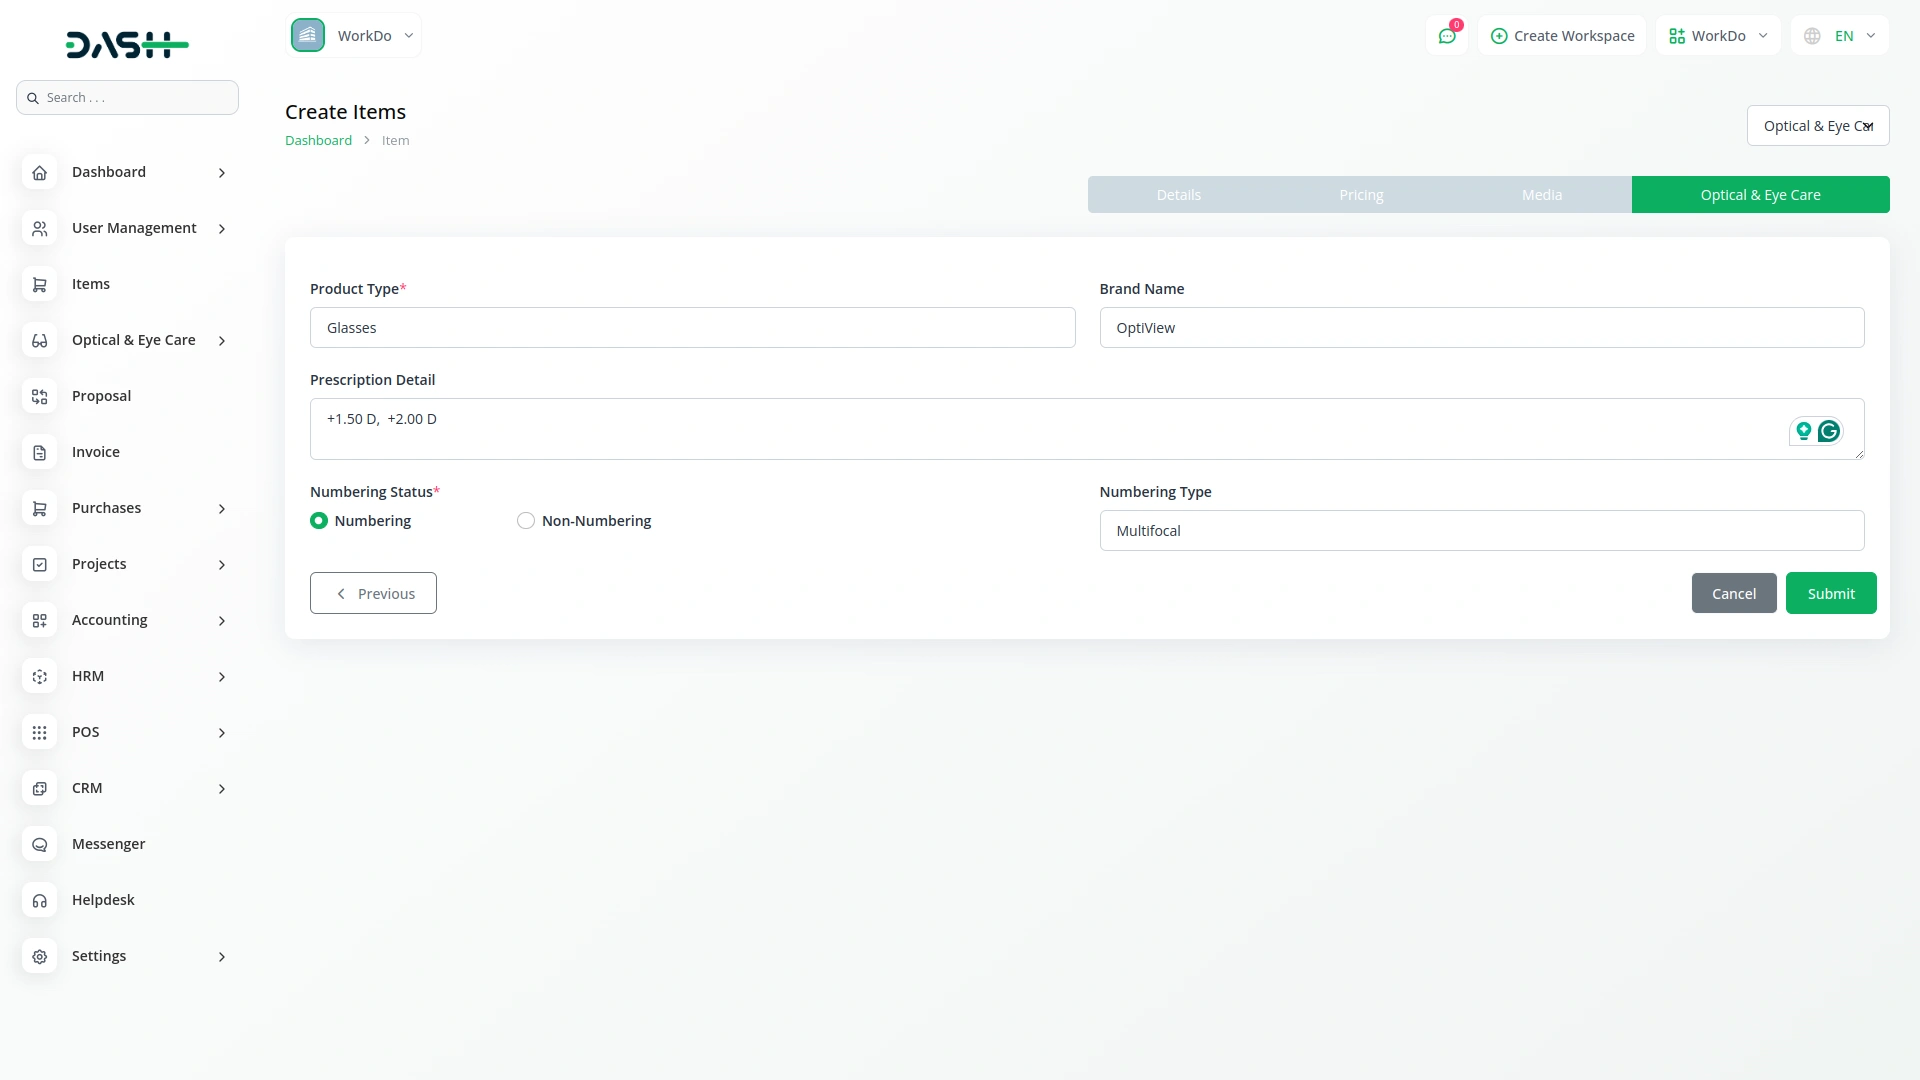Select the Numbering radio button

tap(319, 521)
